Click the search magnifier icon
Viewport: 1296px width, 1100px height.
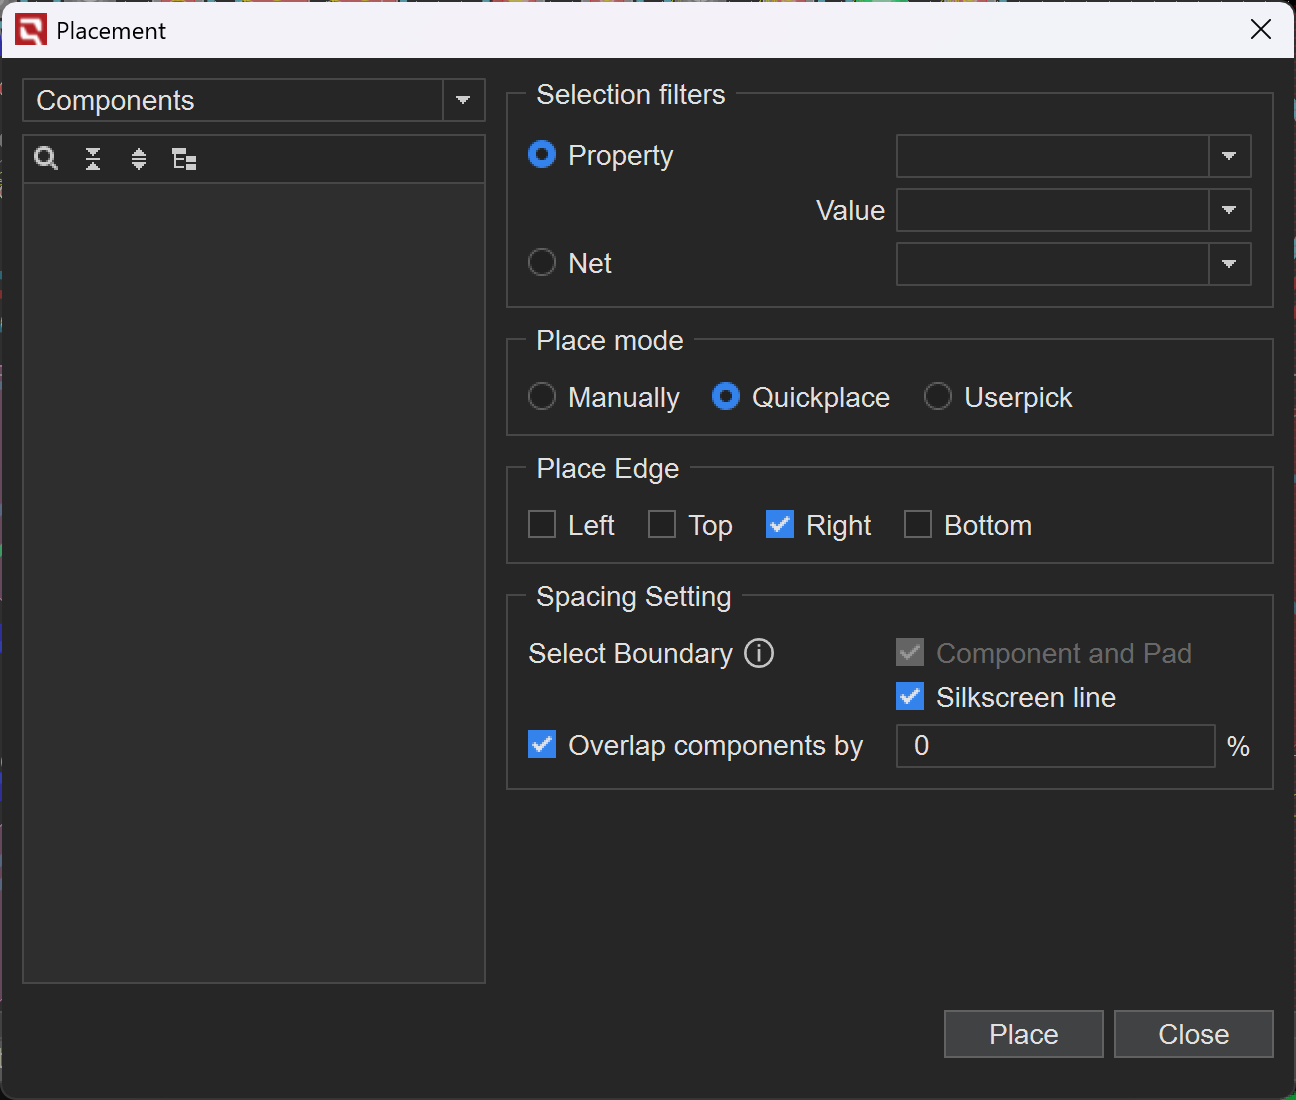pos(46,159)
